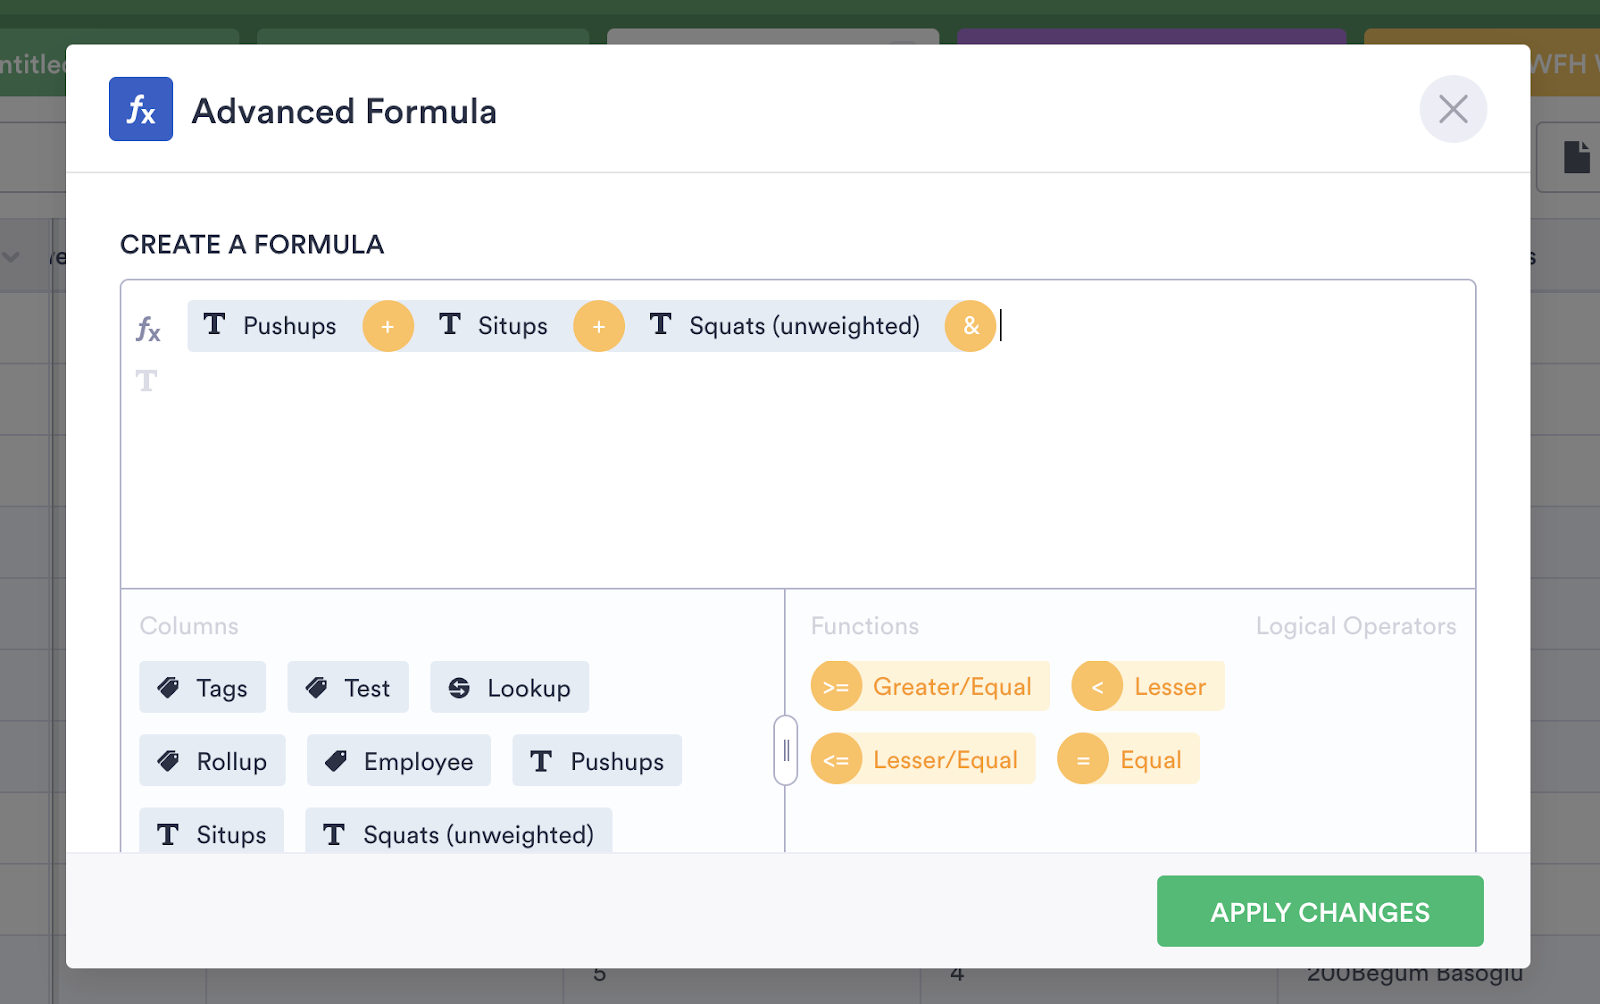This screenshot has height=1004, width=1600.
Task: Click the first plus operator after Pushups
Action: point(388,326)
